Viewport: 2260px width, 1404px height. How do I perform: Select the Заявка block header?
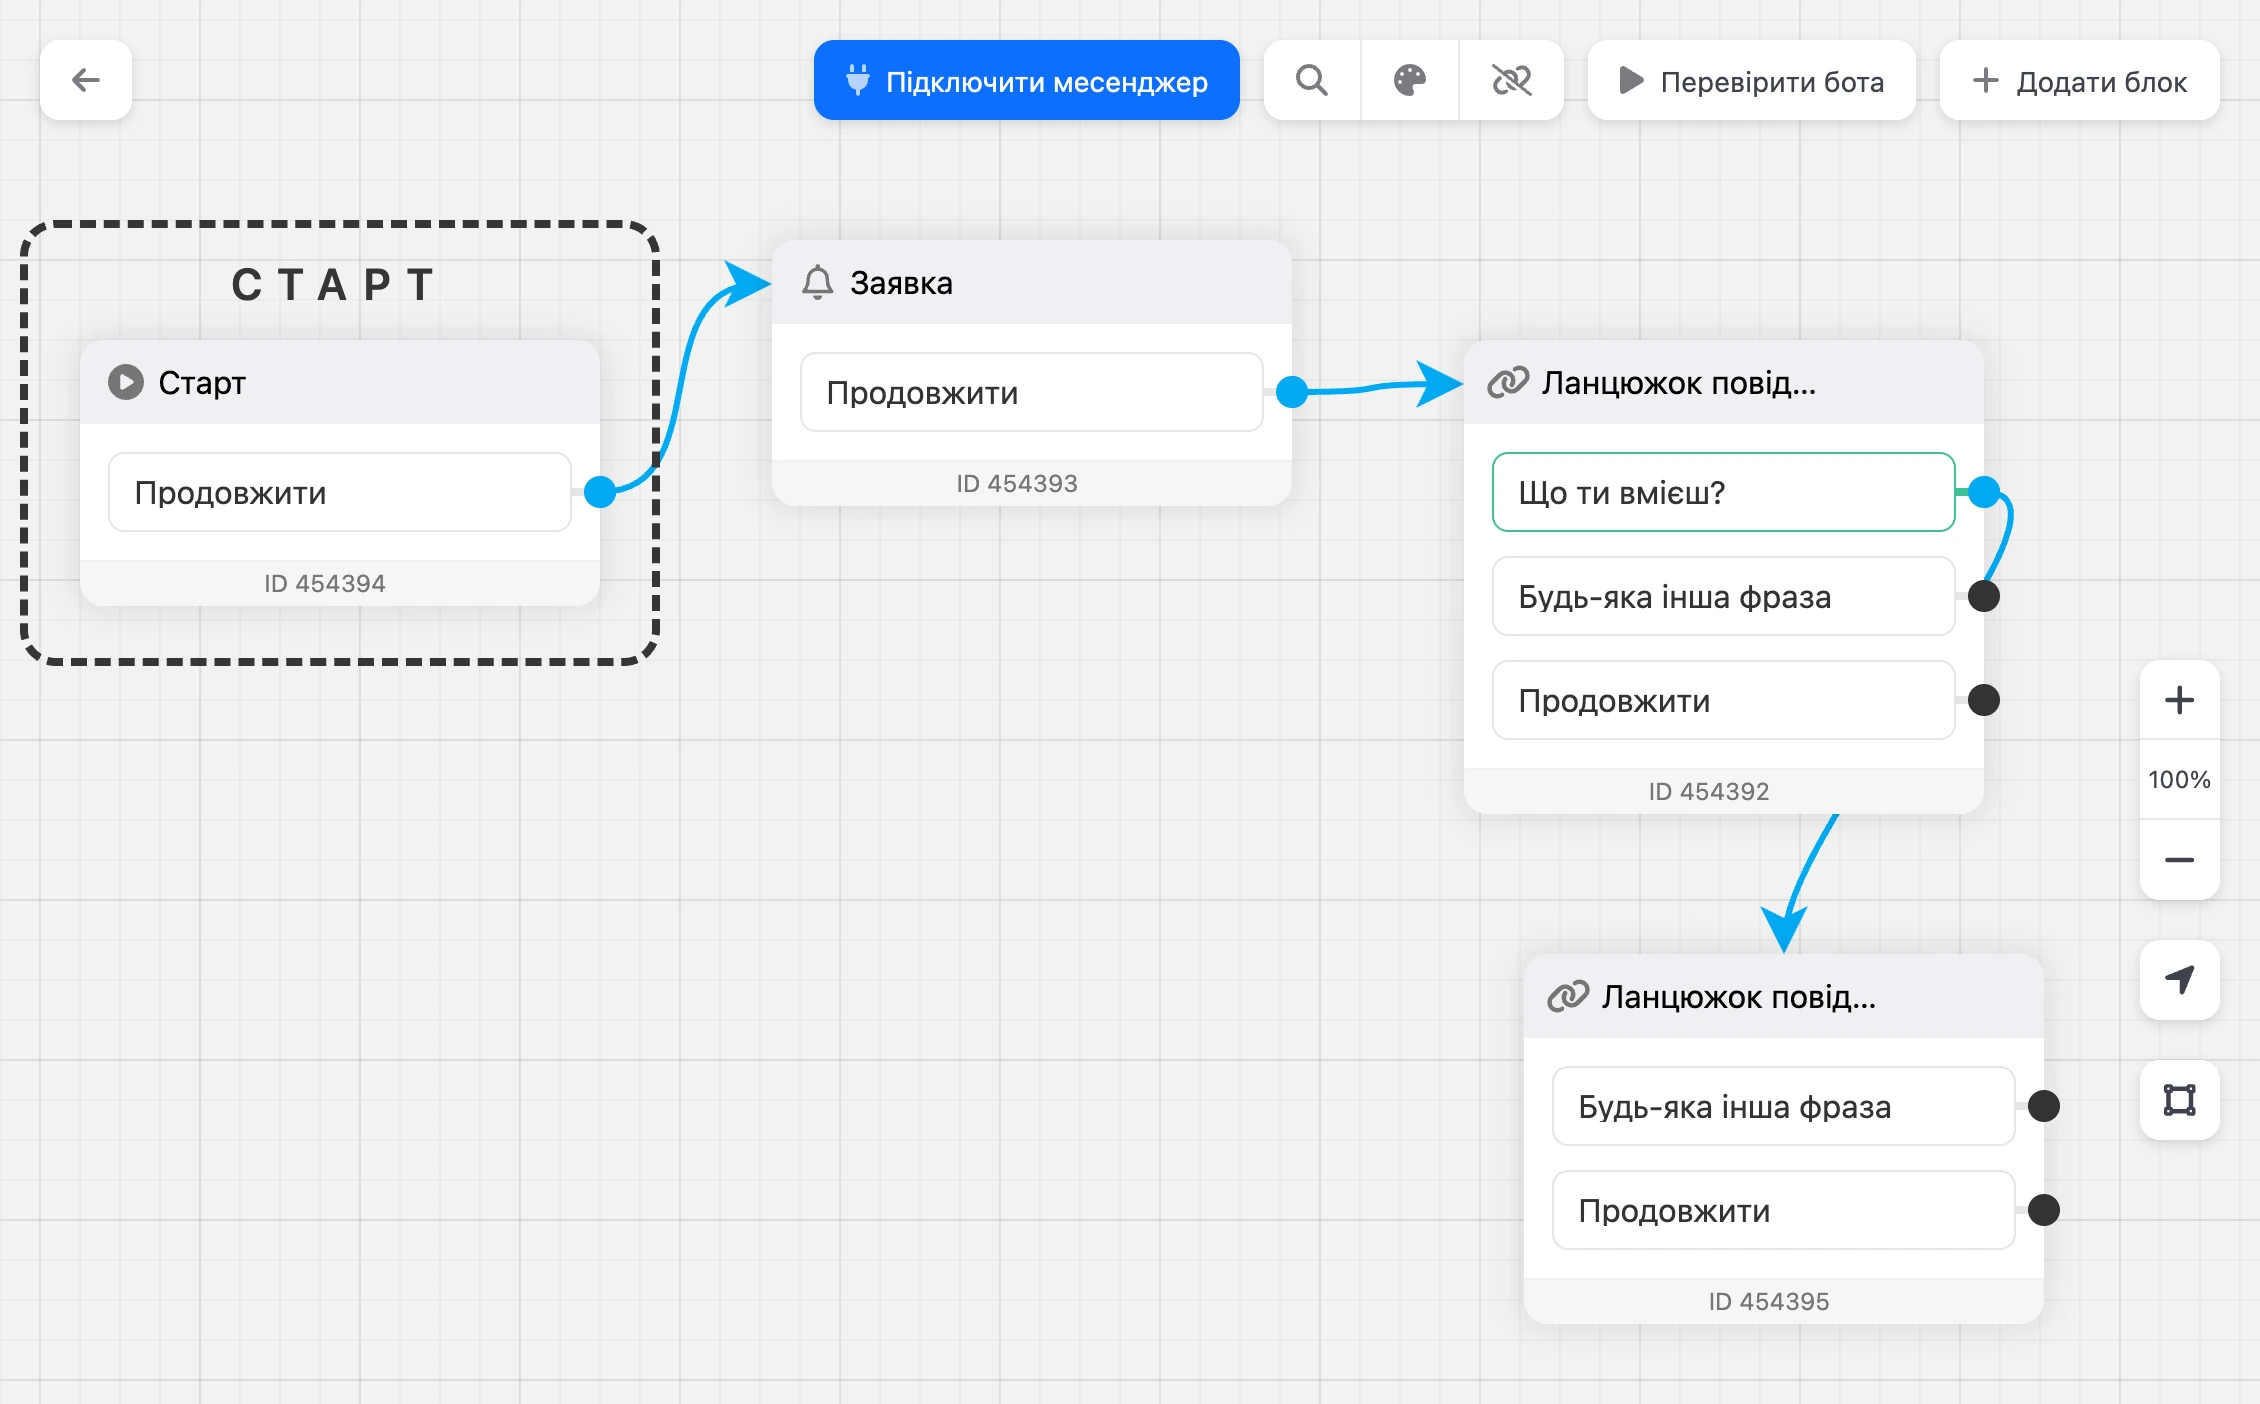pos(1032,283)
